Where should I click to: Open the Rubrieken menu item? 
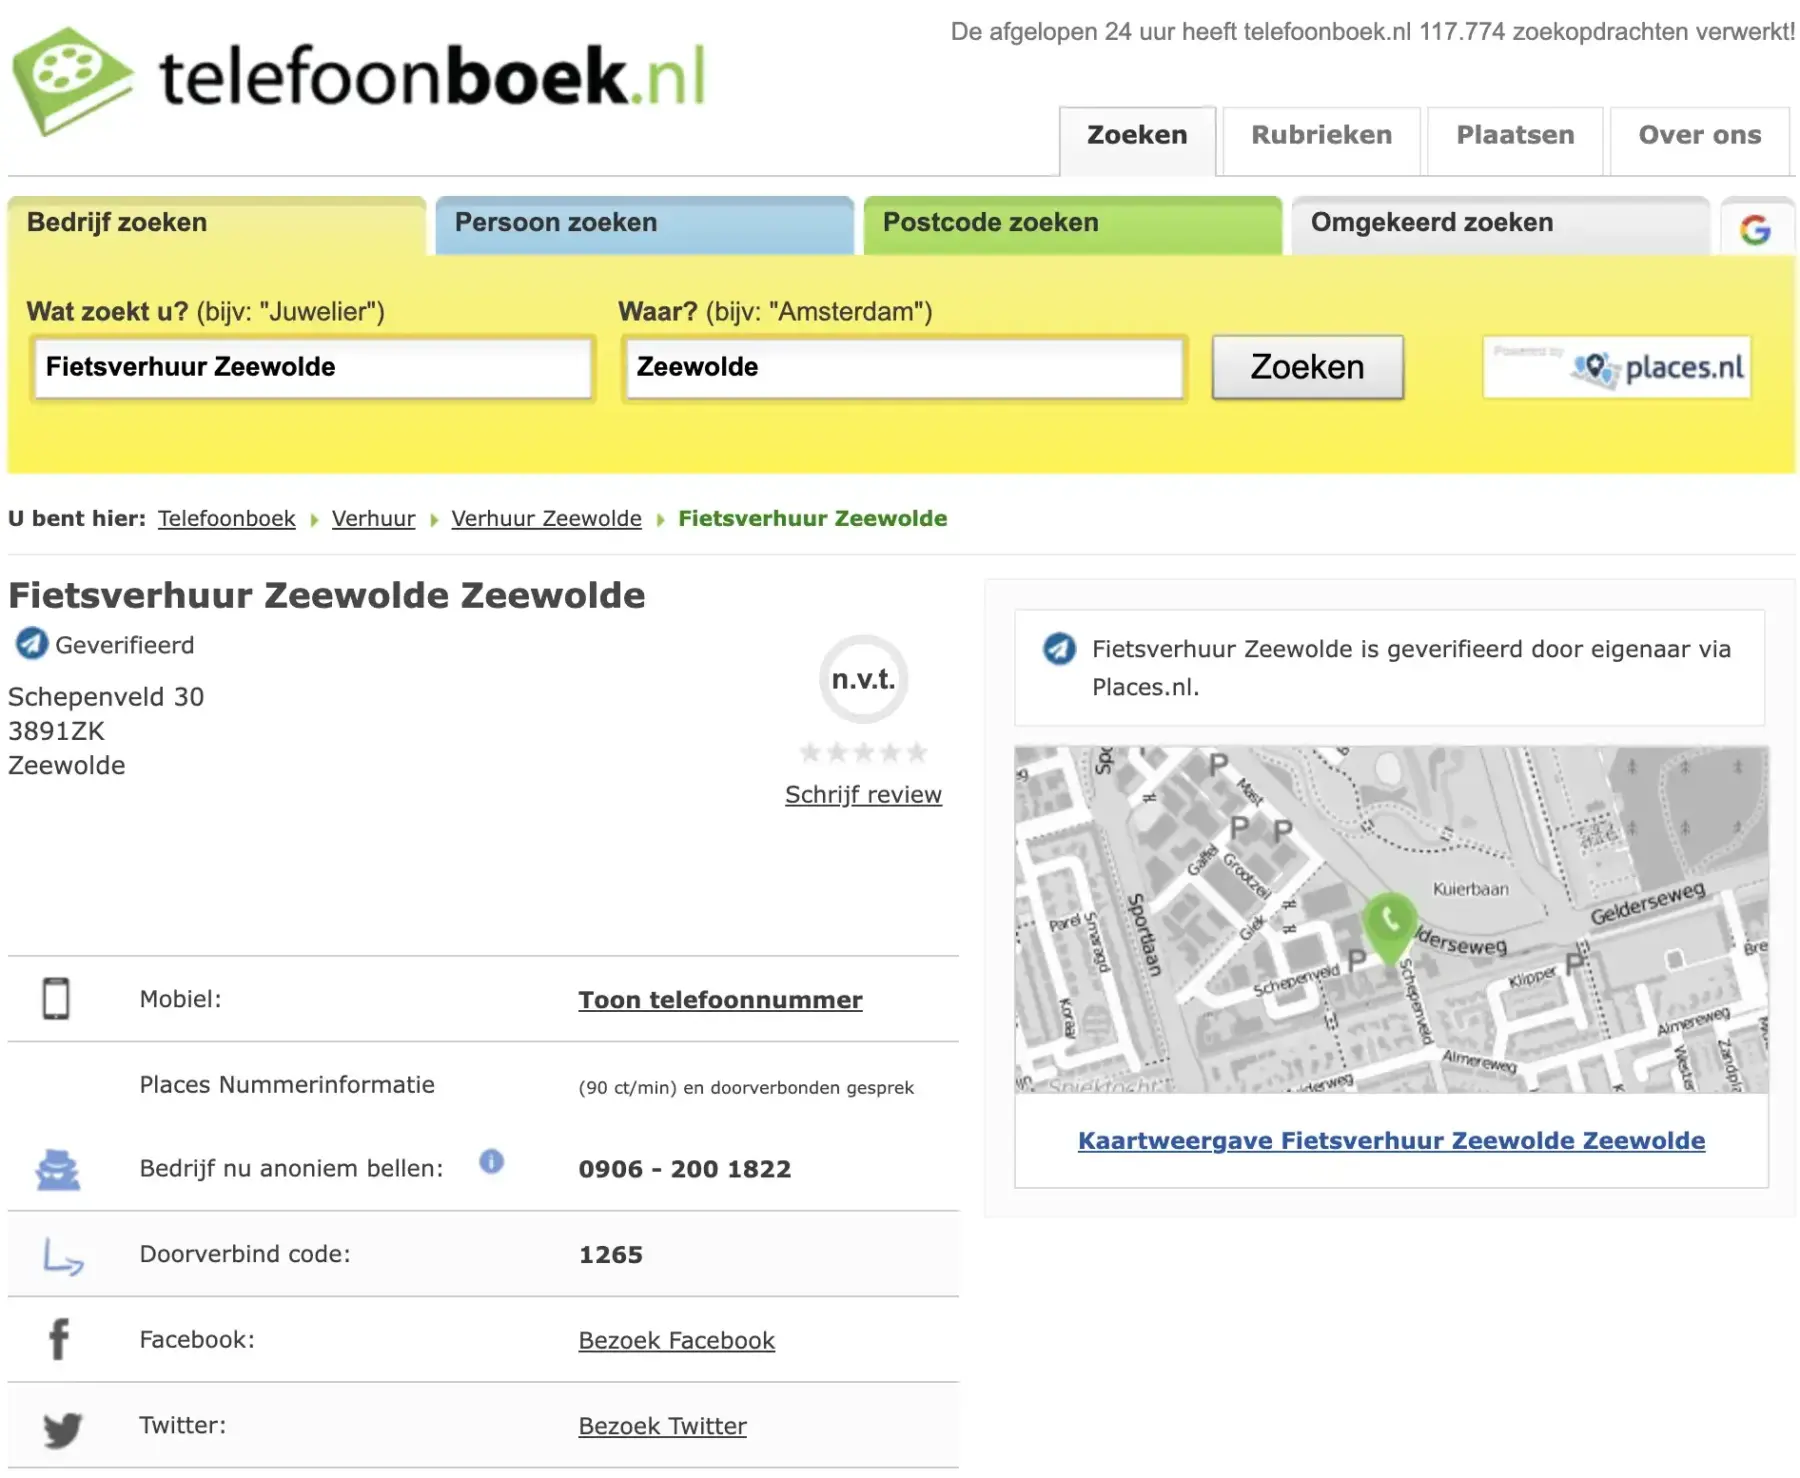pos(1321,136)
